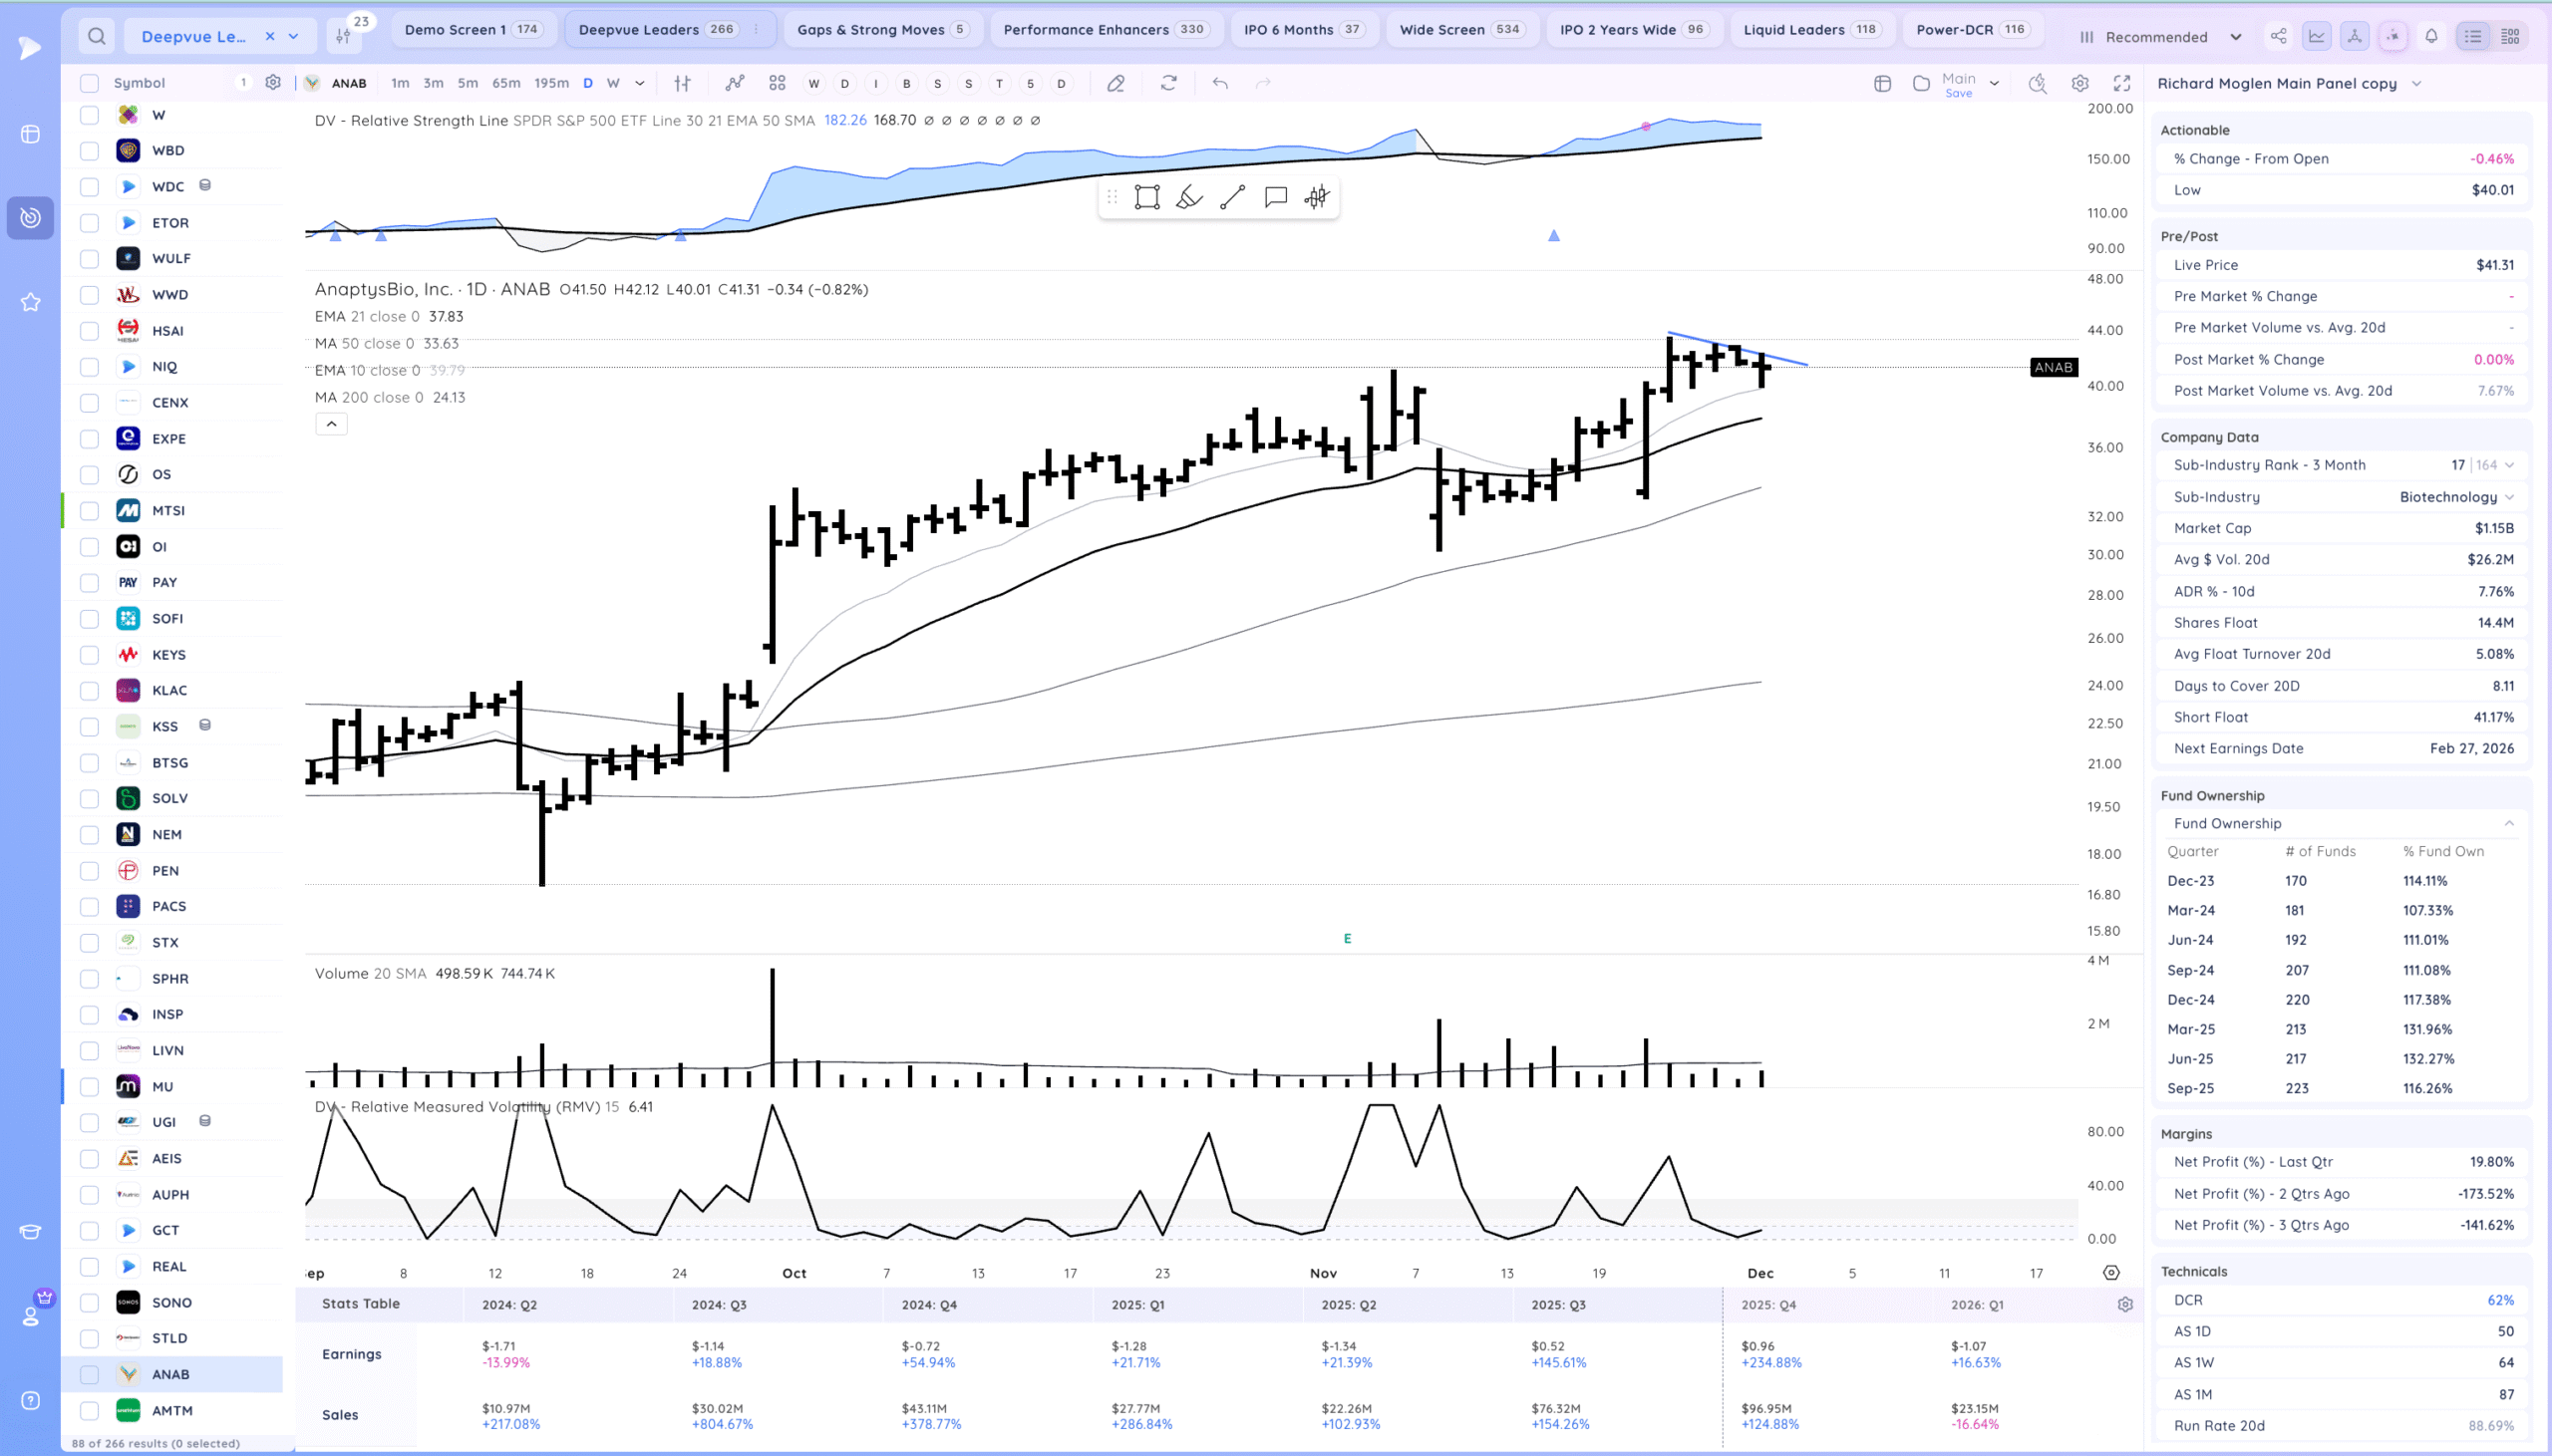Click the indicators icon in chart toolbar
The width and height of the screenshot is (2552, 1456).
pos(735,83)
